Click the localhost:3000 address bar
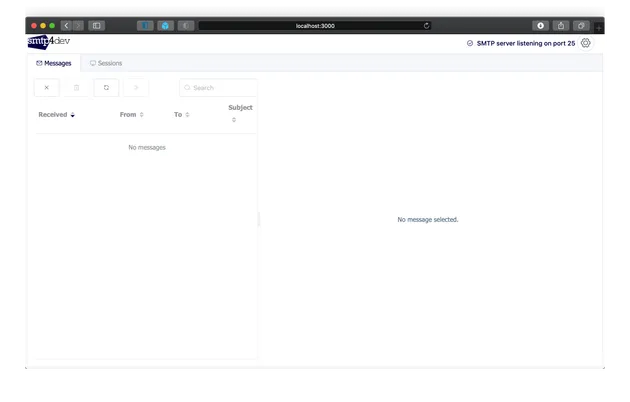Viewport: 630px width, 402px height. (x=315, y=26)
